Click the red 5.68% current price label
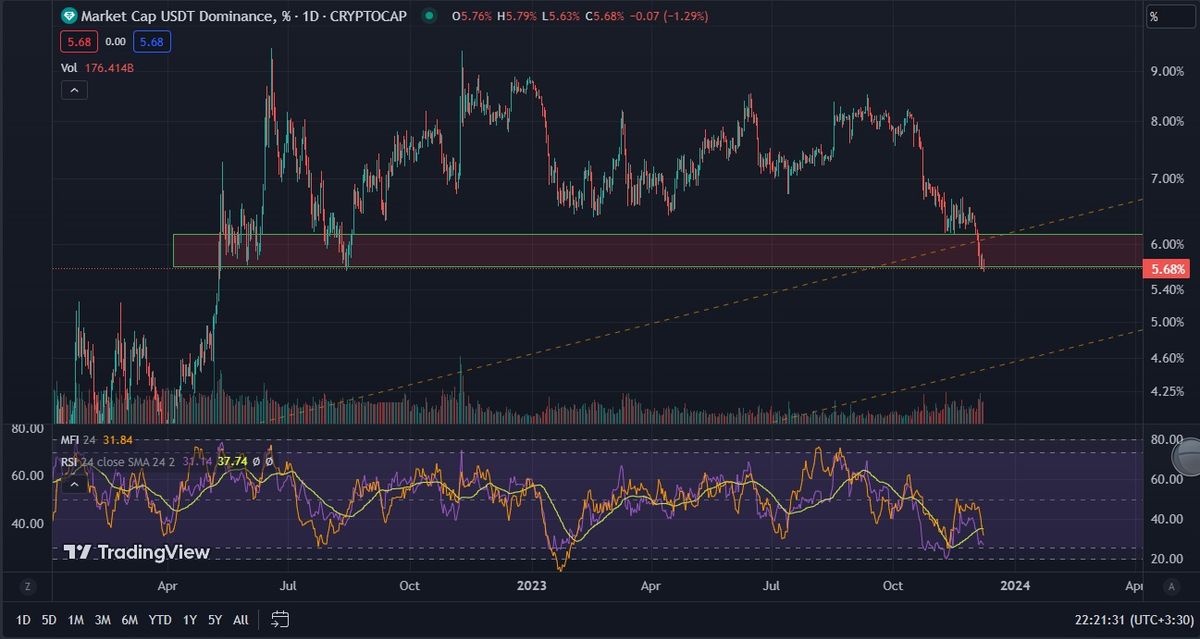The height and width of the screenshot is (639, 1200). [x=1168, y=269]
